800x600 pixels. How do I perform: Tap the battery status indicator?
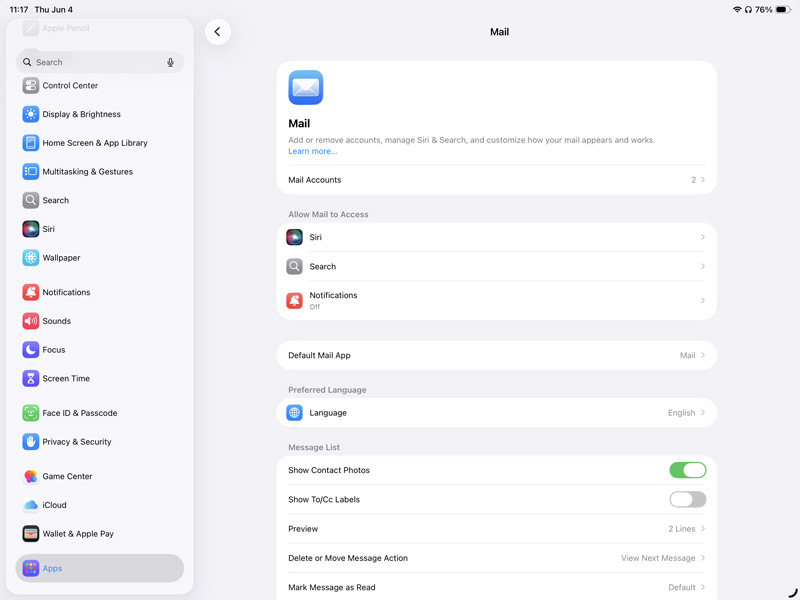783,9
